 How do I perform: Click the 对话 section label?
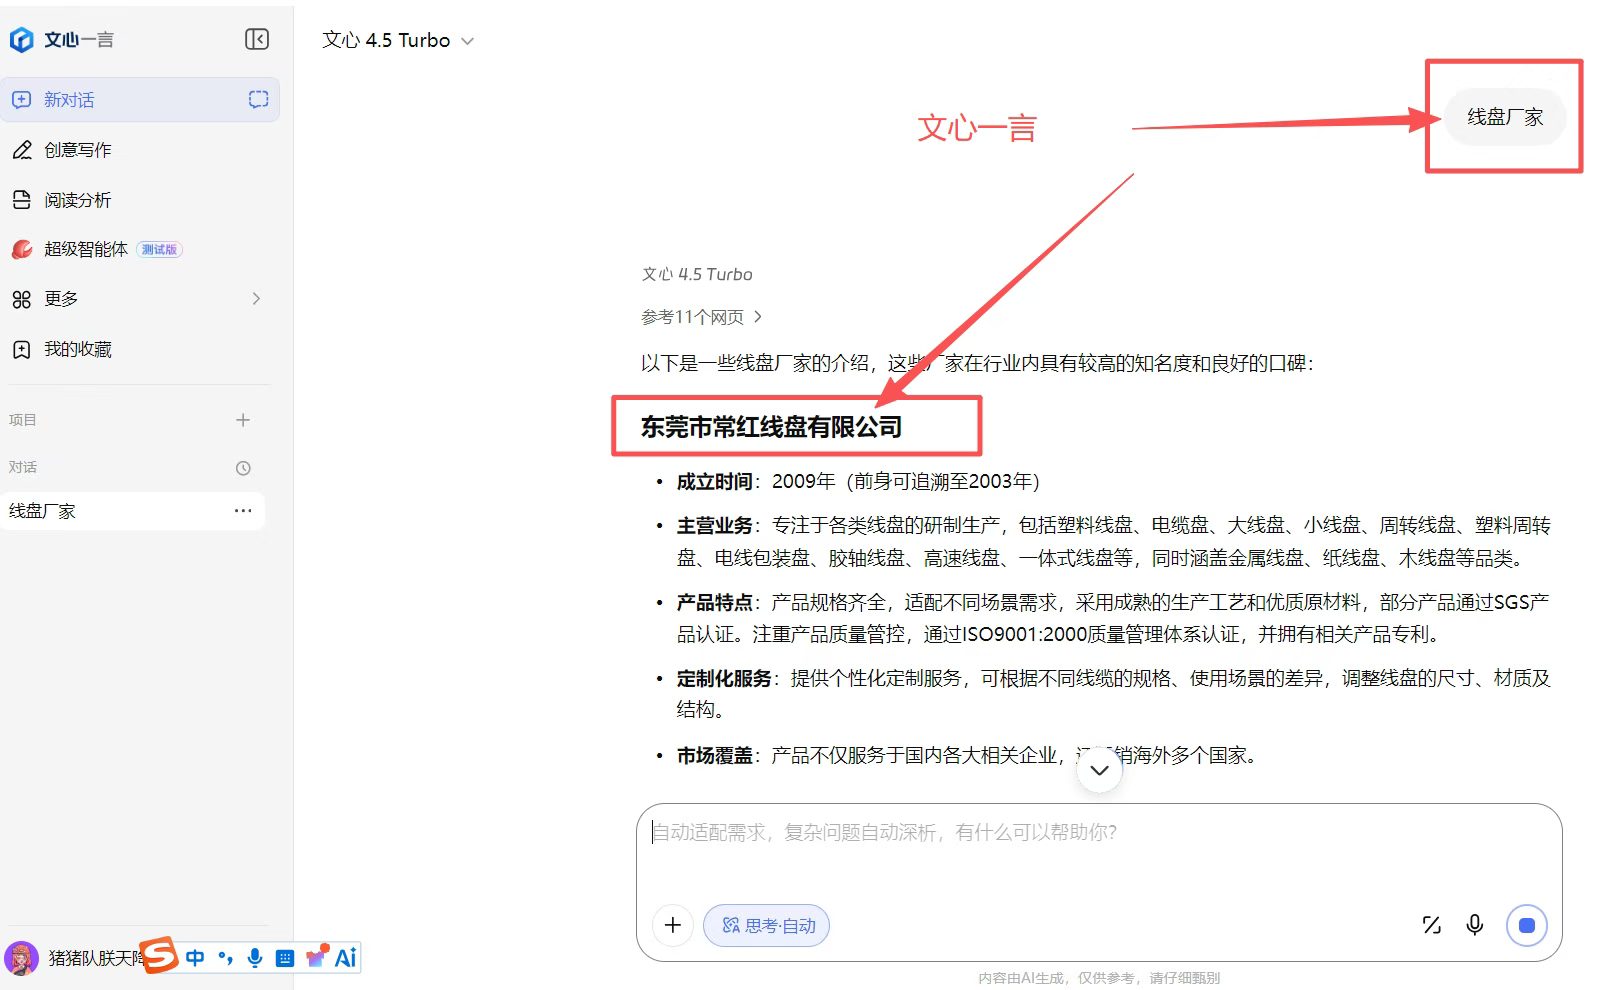tap(22, 467)
